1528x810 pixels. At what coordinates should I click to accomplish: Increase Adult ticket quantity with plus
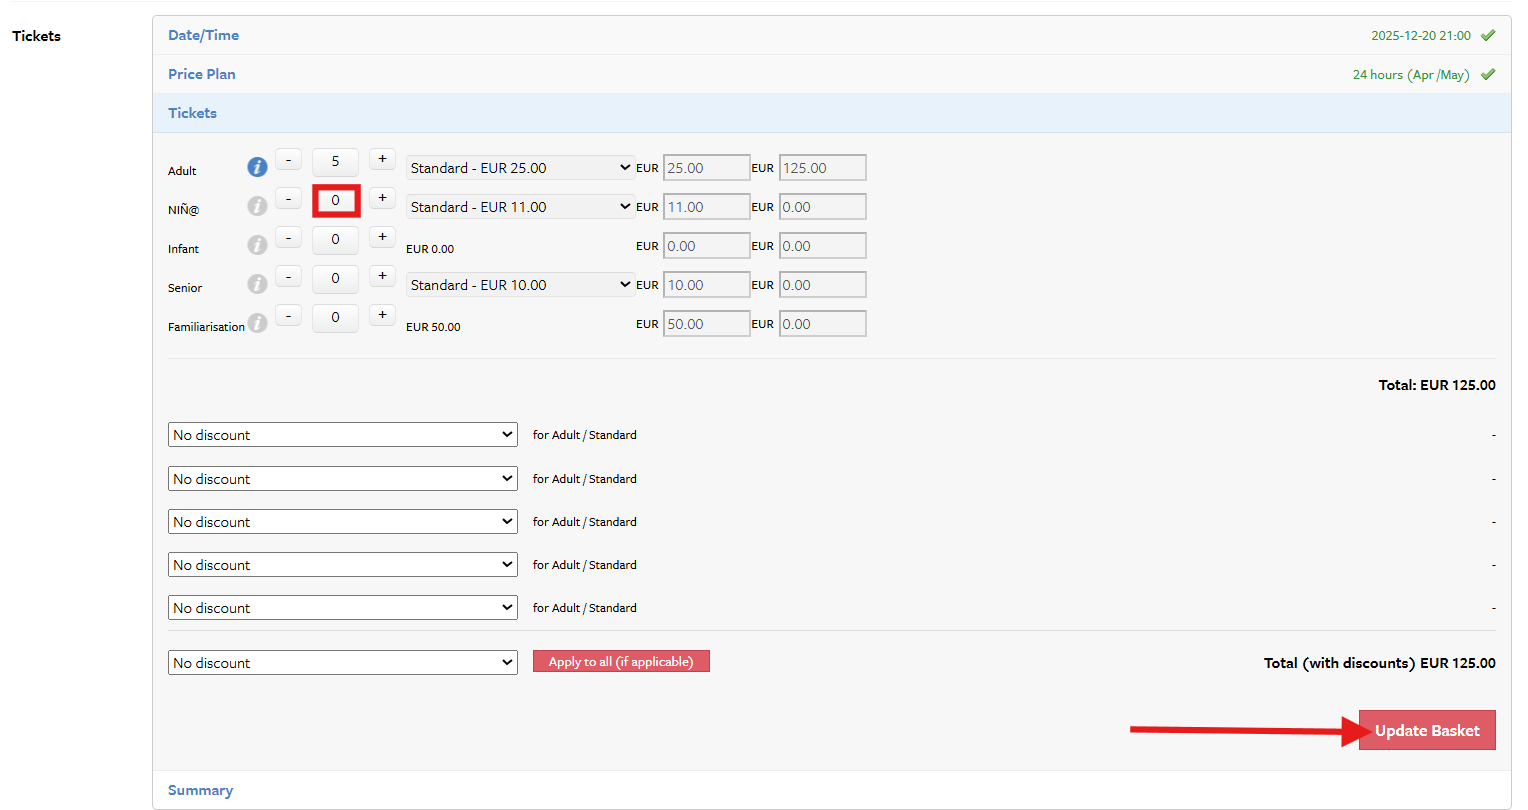tap(382, 159)
